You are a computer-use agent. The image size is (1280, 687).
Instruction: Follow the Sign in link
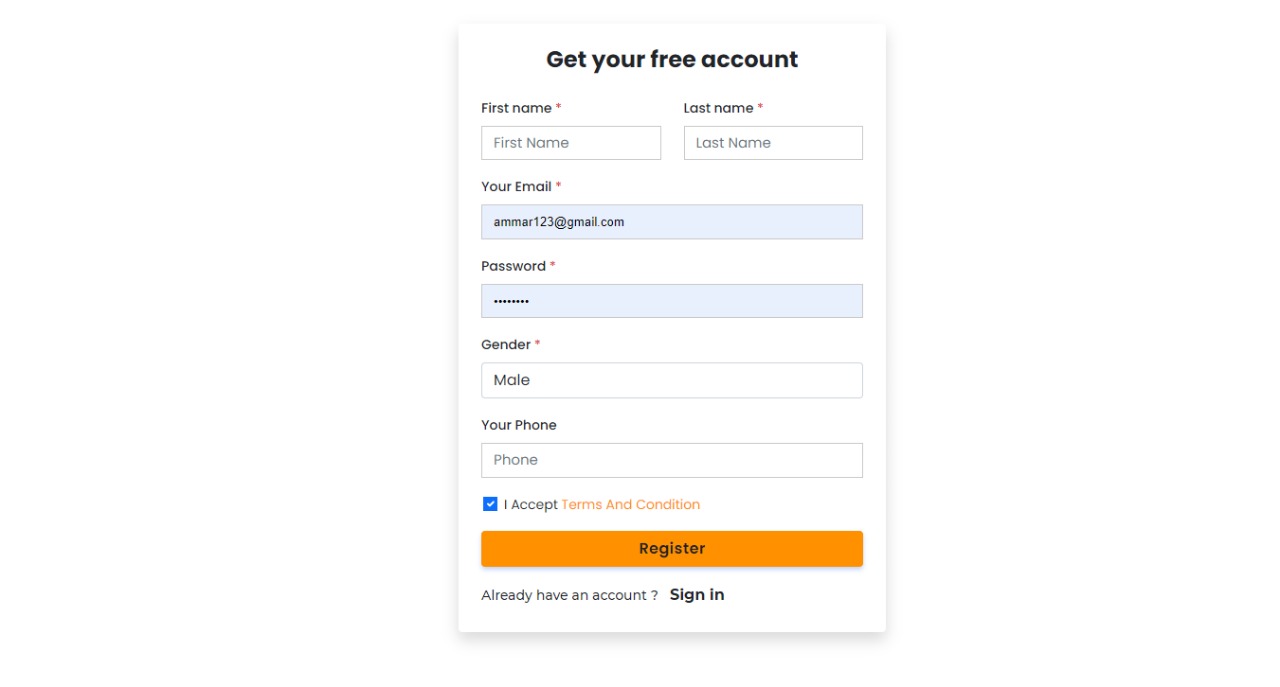click(x=697, y=595)
